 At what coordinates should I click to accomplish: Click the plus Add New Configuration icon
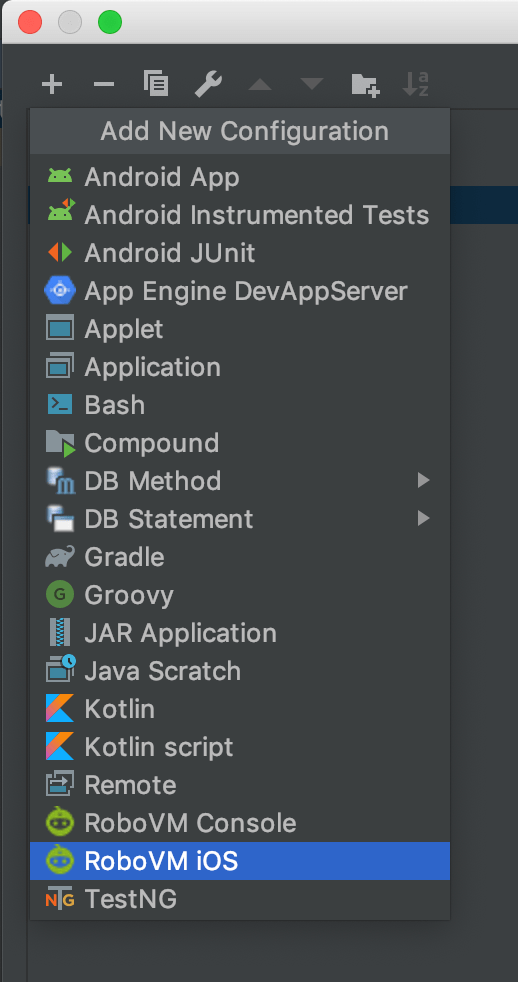pyautogui.click(x=52, y=84)
